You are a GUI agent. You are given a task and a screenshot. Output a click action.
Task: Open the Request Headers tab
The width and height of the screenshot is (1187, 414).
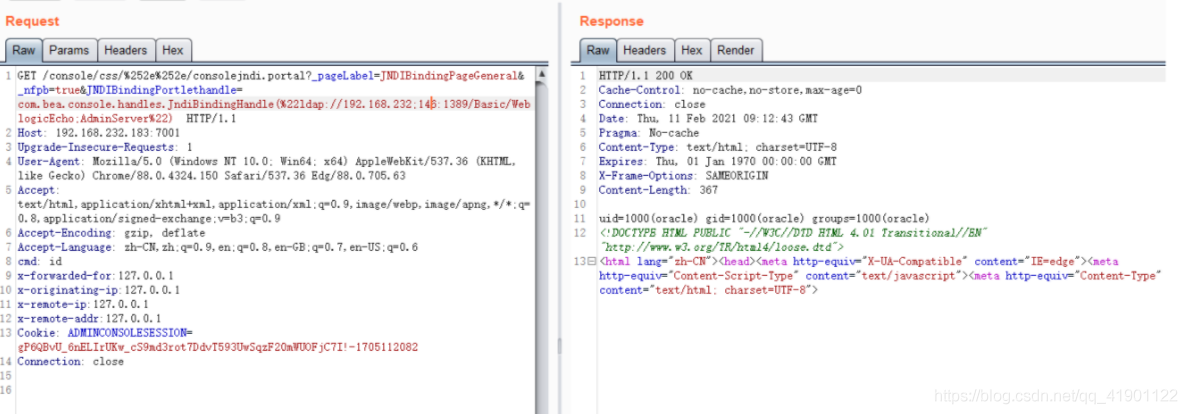click(x=125, y=51)
